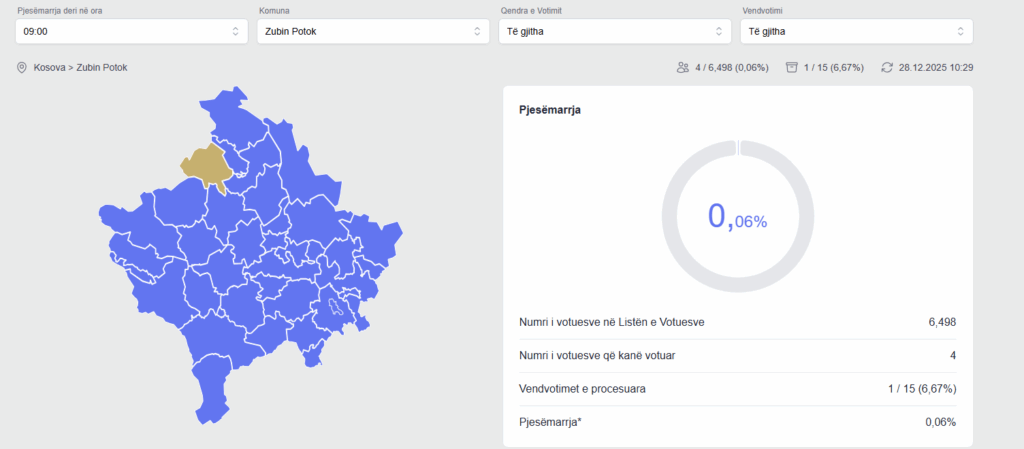The height and width of the screenshot is (449, 1024).
Task: Expand the Komuna dropdown showing Zubin Potok
Action: point(373,31)
